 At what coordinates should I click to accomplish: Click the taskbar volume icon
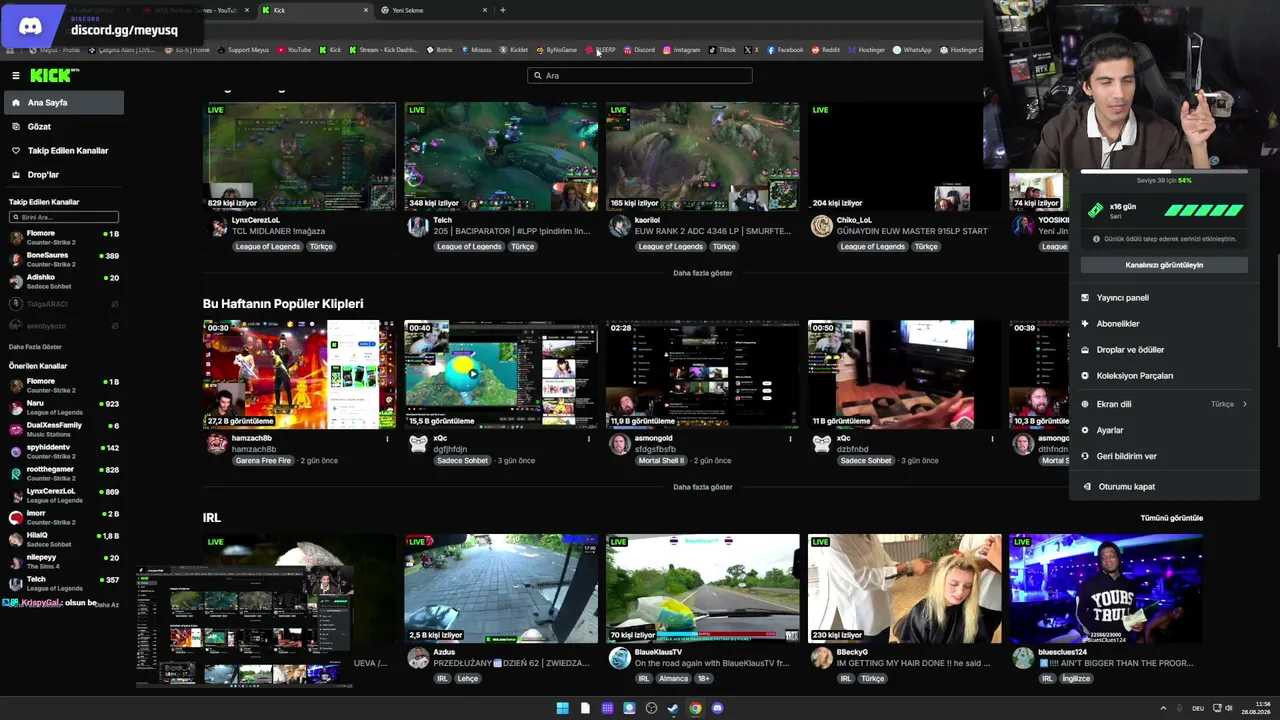pyautogui.click(x=1228, y=708)
